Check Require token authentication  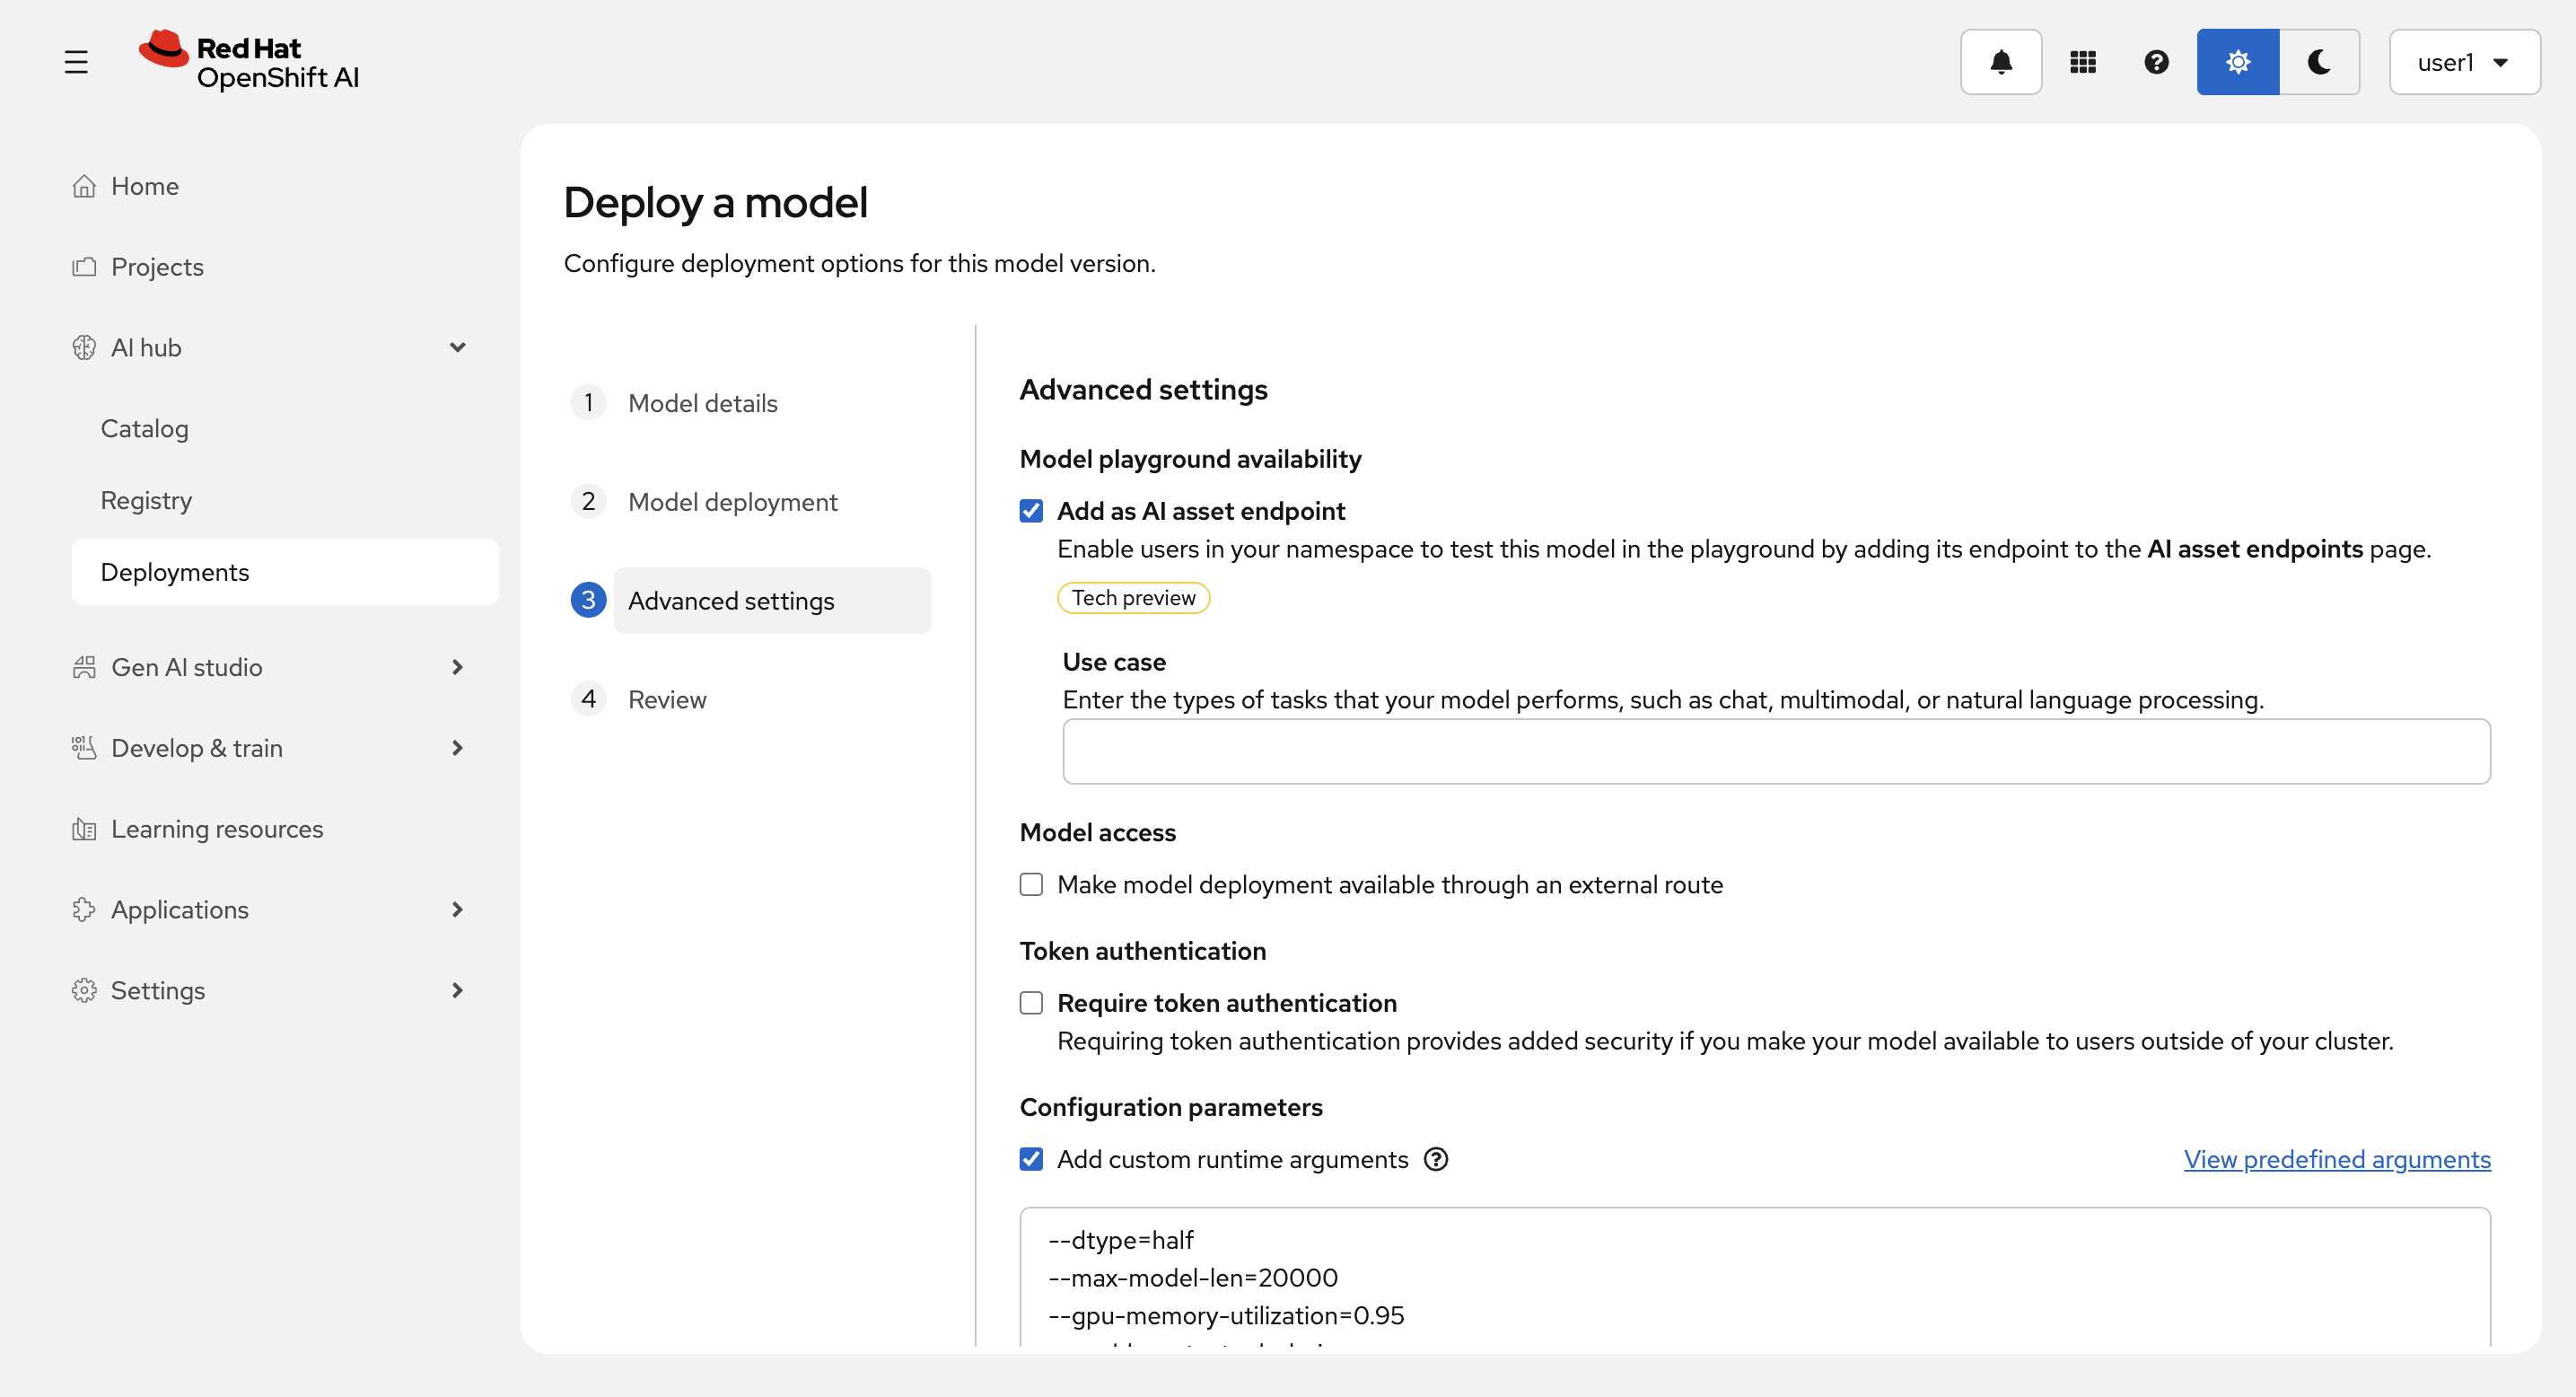click(x=1031, y=1003)
